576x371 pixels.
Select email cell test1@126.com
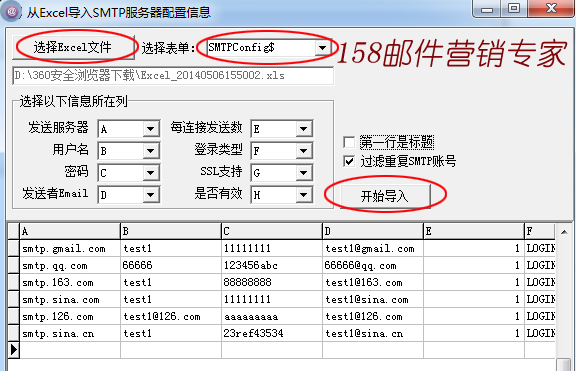373,316
